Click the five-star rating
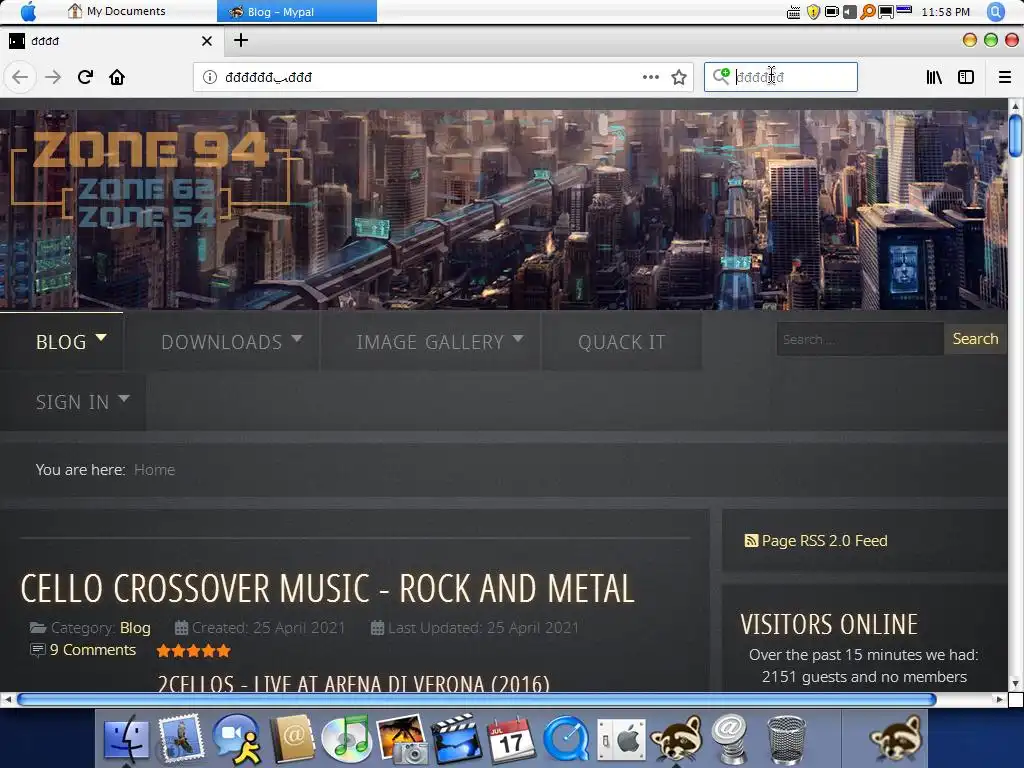Viewport: 1024px width, 768px height. (193, 650)
